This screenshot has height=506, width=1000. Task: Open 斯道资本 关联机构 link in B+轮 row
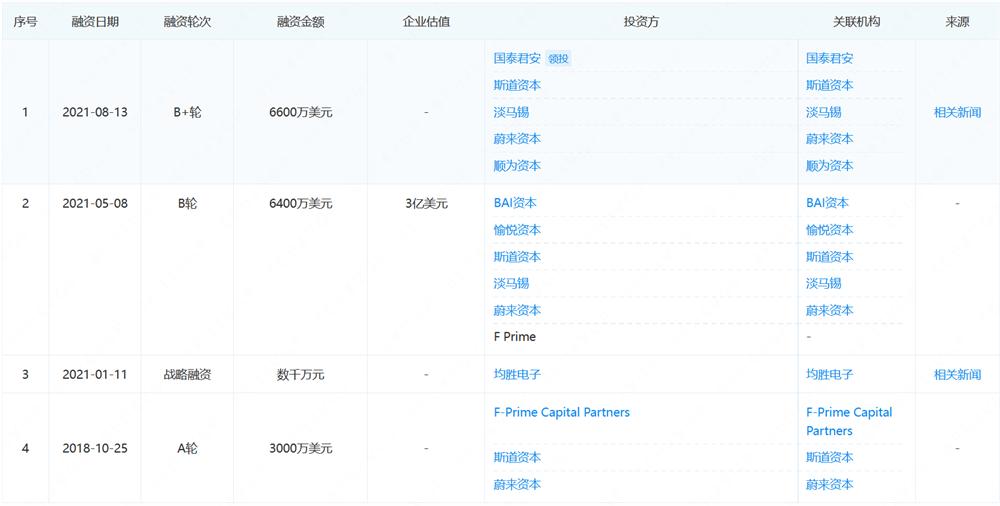[x=829, y=86]
